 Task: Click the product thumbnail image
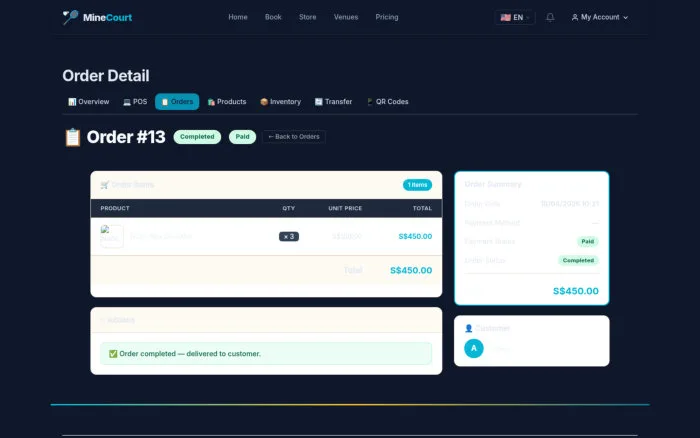112,236
